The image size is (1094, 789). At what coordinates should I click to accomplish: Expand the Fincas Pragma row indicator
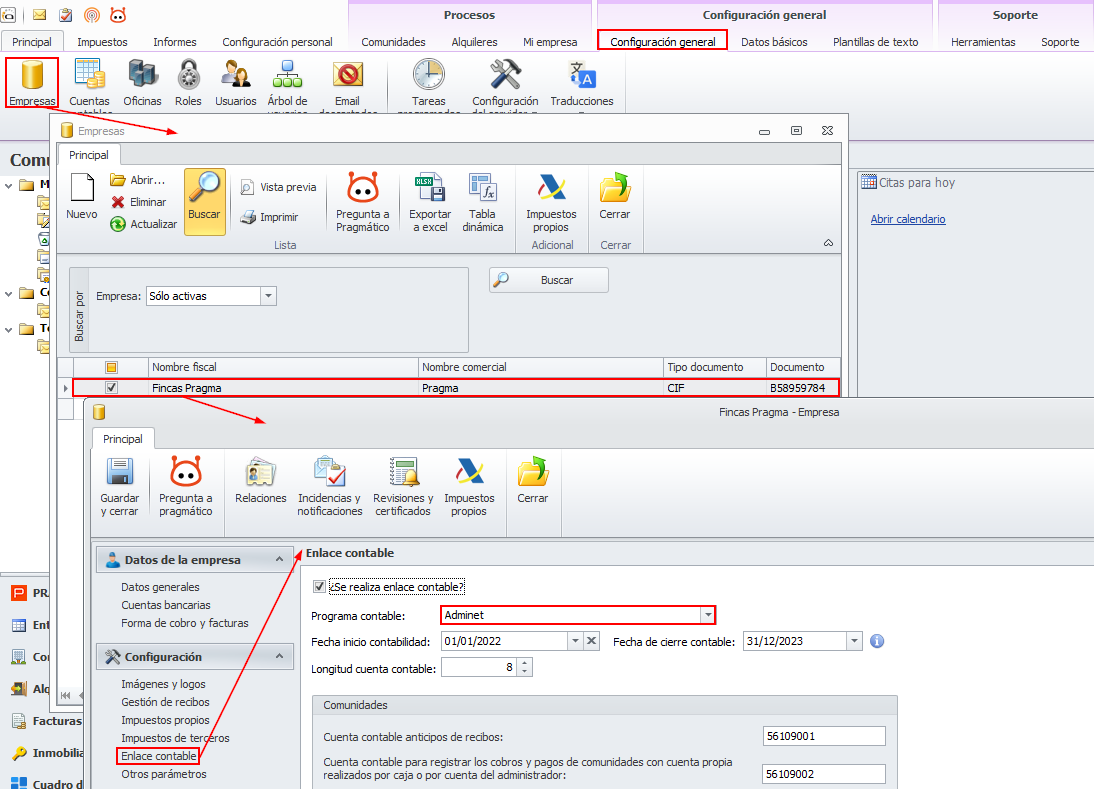tap(66, 388)
